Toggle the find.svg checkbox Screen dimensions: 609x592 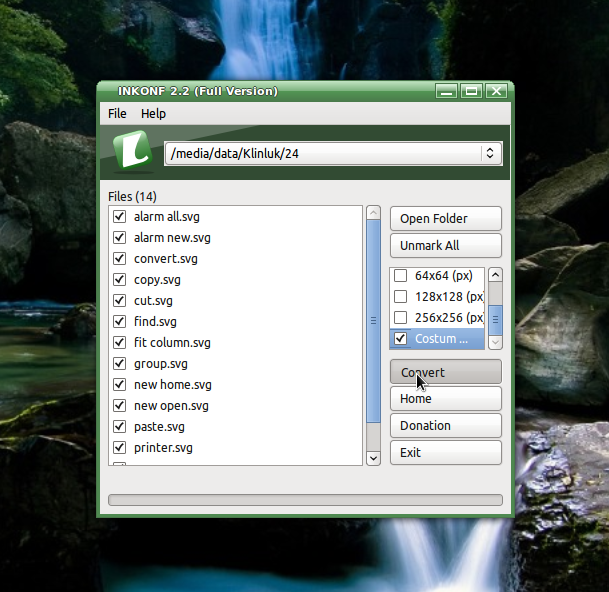pos(120,321)
